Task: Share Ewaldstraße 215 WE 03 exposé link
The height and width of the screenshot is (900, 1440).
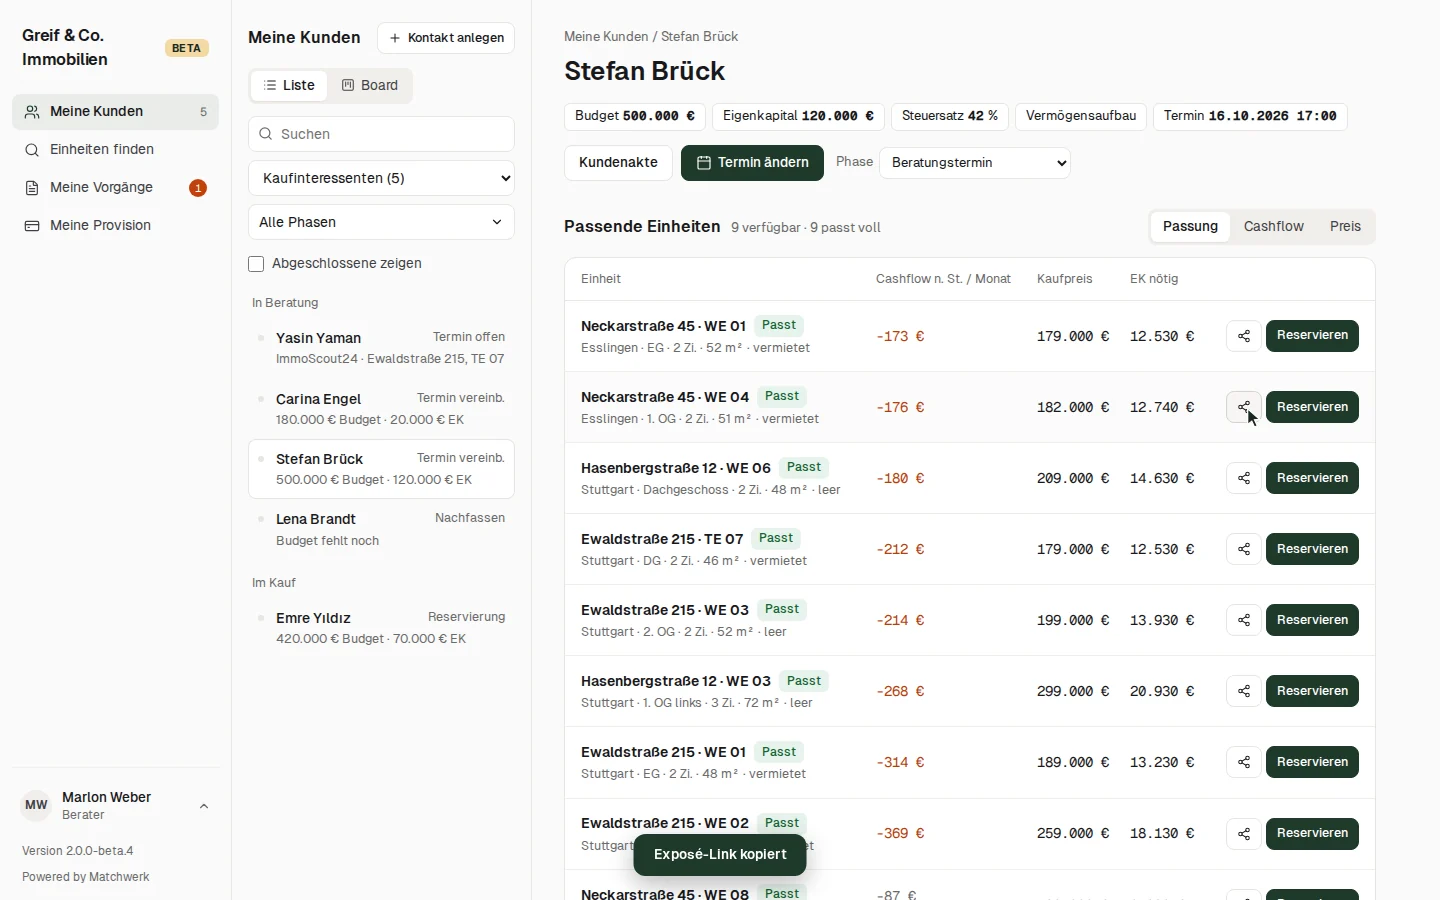Action: (1244, 620)
